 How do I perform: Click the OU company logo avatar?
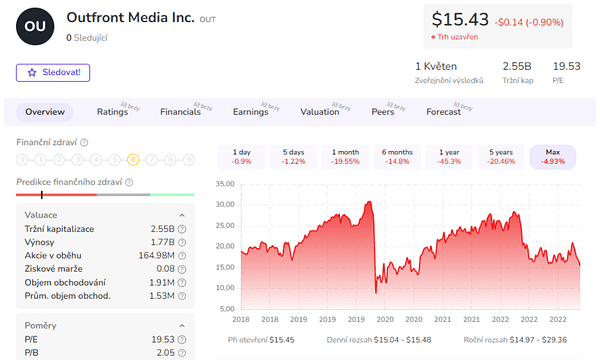pos(35,26)
